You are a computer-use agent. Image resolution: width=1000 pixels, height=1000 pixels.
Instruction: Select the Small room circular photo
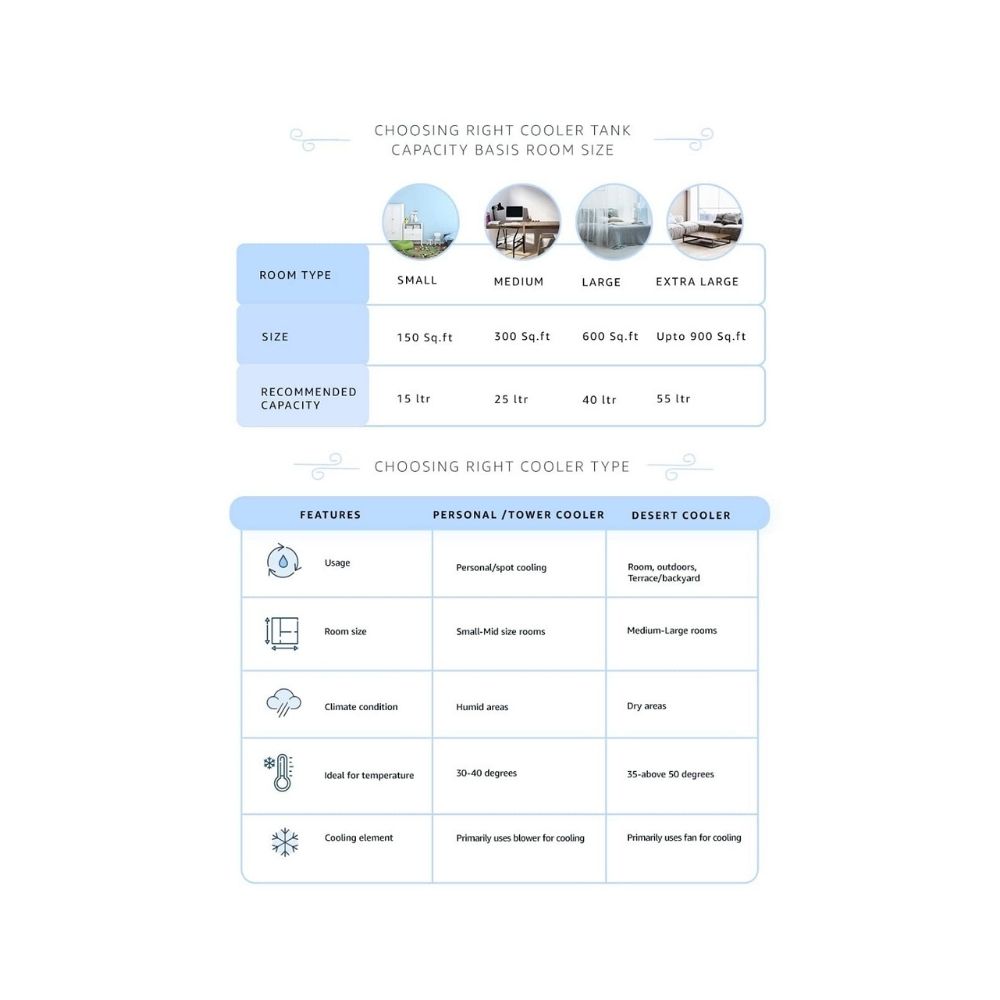pos(420,221)
